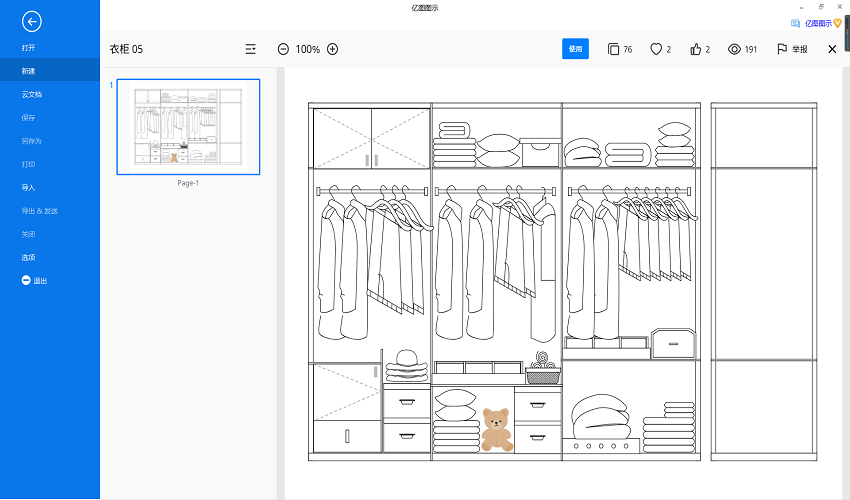
Task: Click the back arrow icon
Action: click(x=32, y=21)
